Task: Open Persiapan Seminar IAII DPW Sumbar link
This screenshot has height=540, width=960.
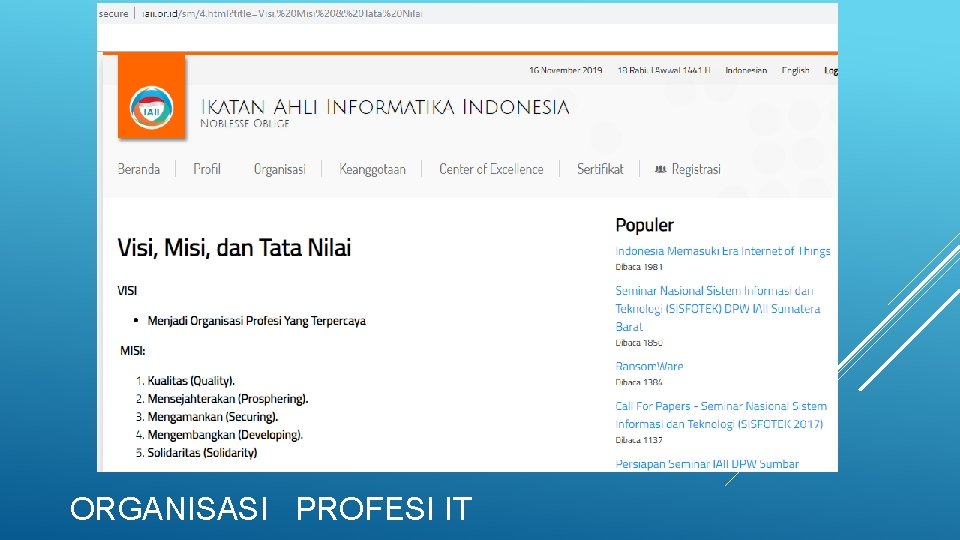Action: (707, 464)
